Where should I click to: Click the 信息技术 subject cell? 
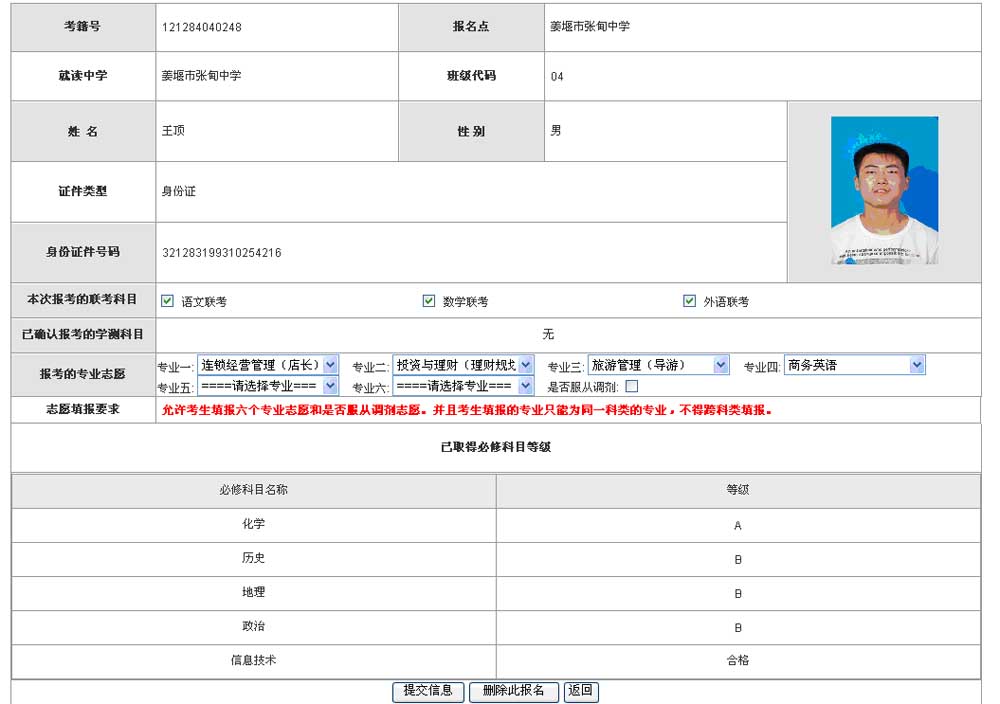254,660
